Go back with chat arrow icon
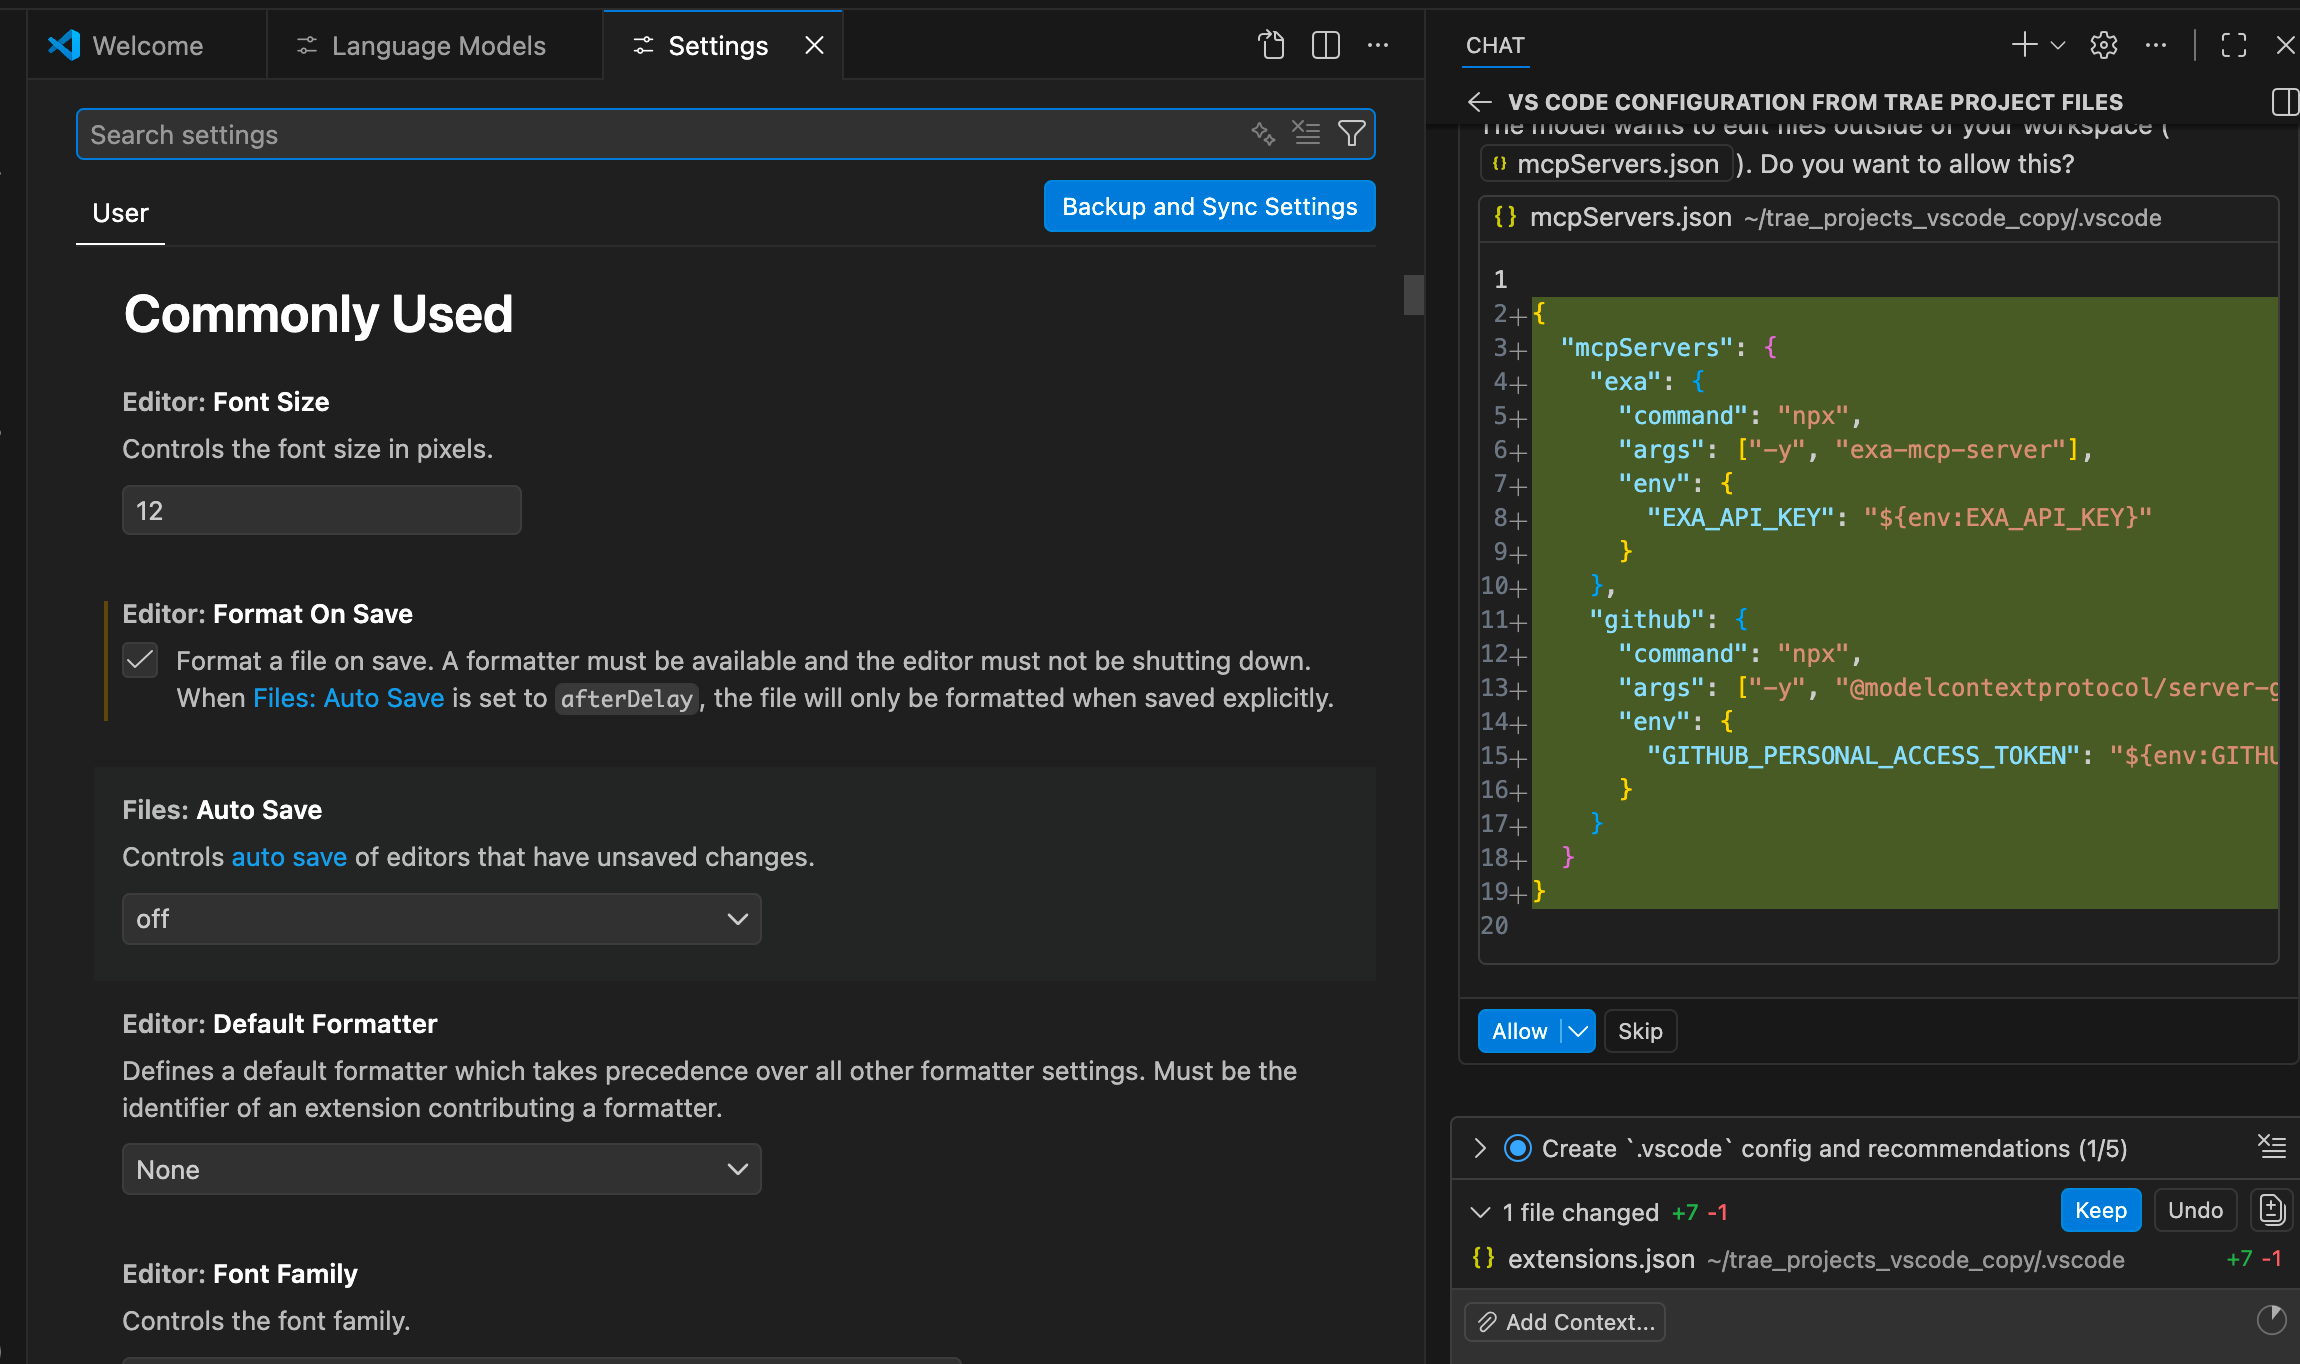 (x=1479, y=102)
